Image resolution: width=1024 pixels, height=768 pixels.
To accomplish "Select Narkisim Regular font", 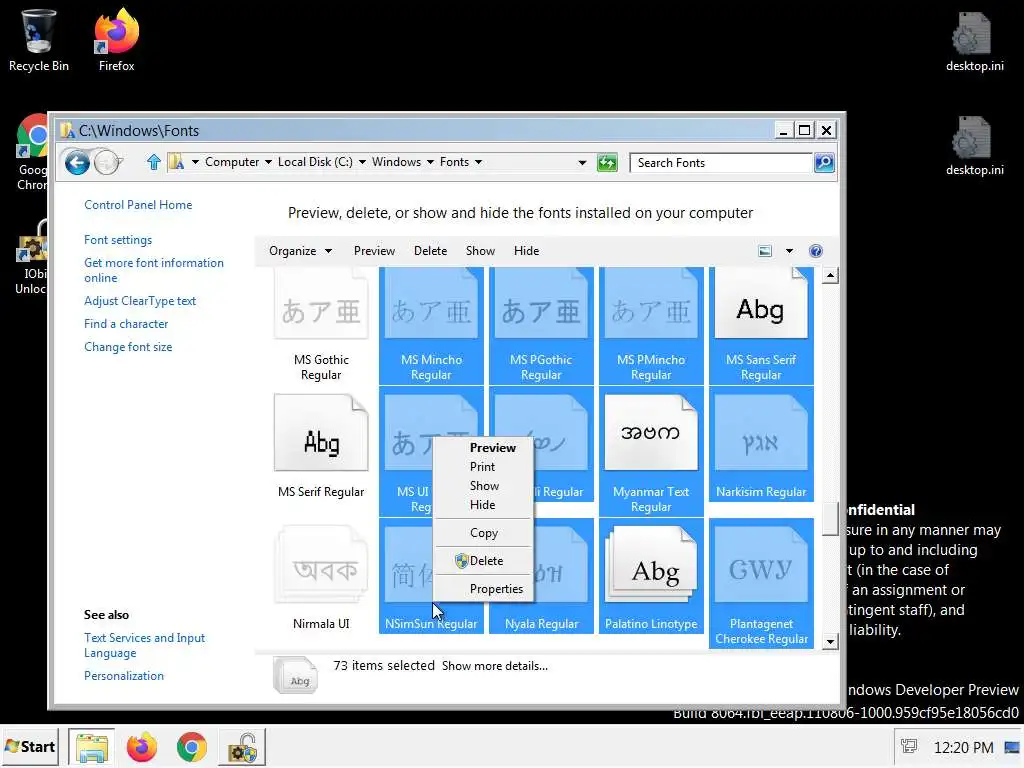I will tap(761, 445).
